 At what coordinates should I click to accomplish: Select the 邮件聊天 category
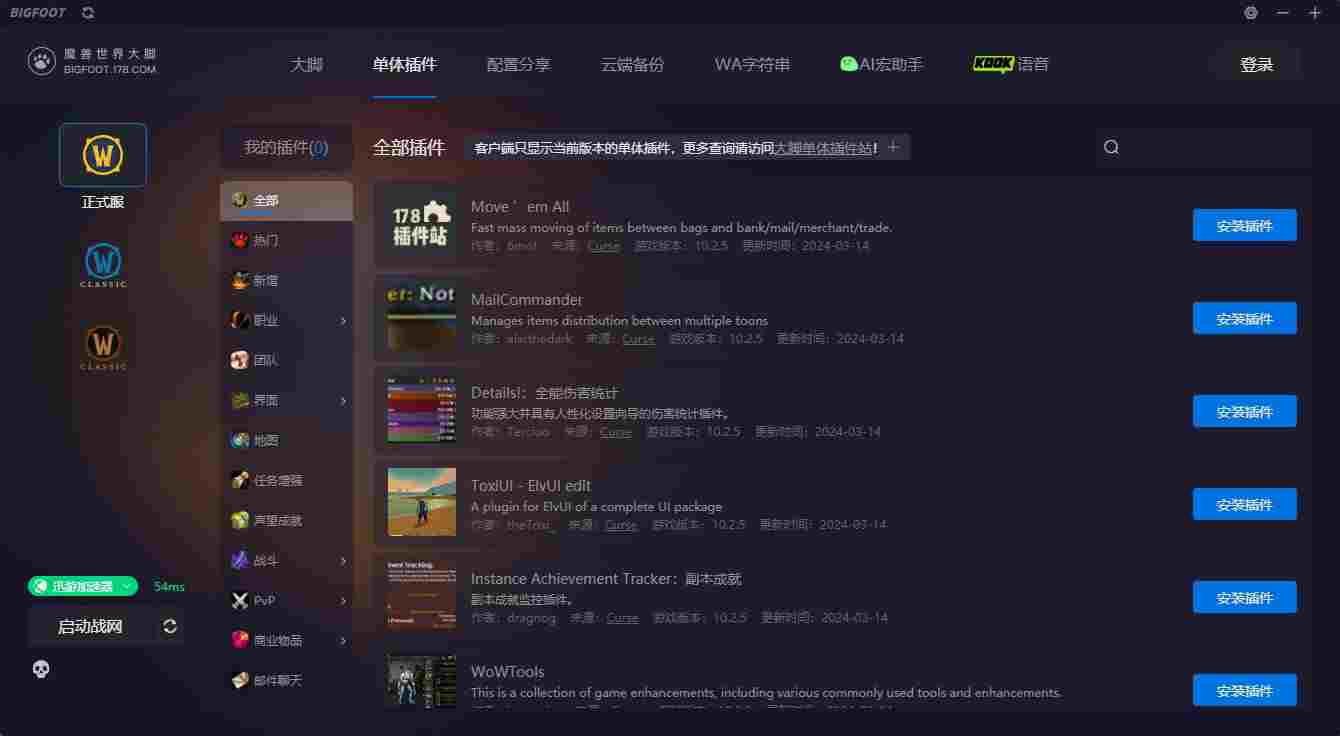pos(286,680)
